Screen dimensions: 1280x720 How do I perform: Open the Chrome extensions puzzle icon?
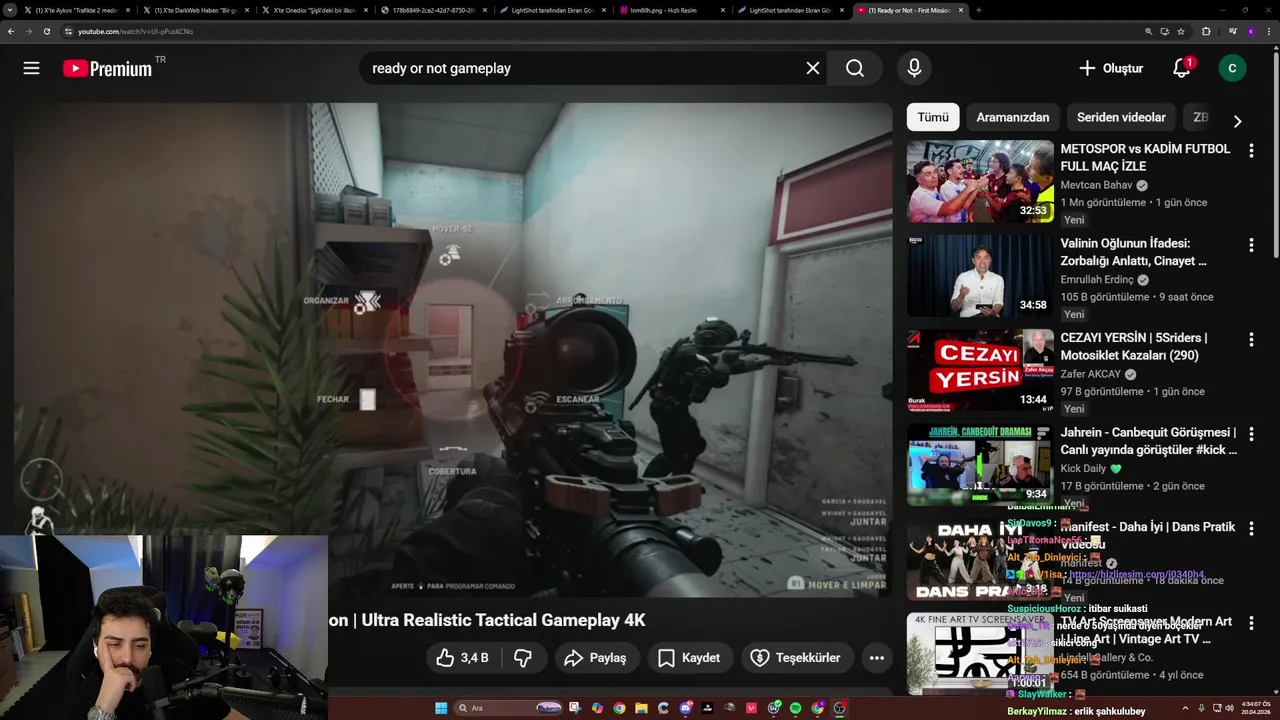point(1206,31)
